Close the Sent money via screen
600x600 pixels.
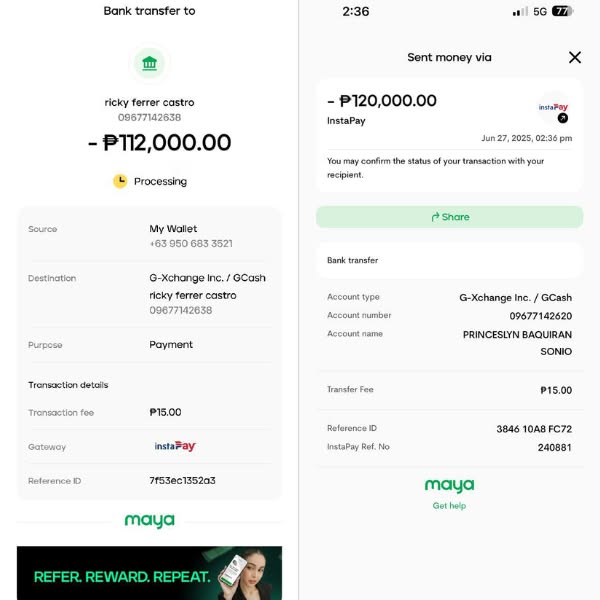click(575, 57)
